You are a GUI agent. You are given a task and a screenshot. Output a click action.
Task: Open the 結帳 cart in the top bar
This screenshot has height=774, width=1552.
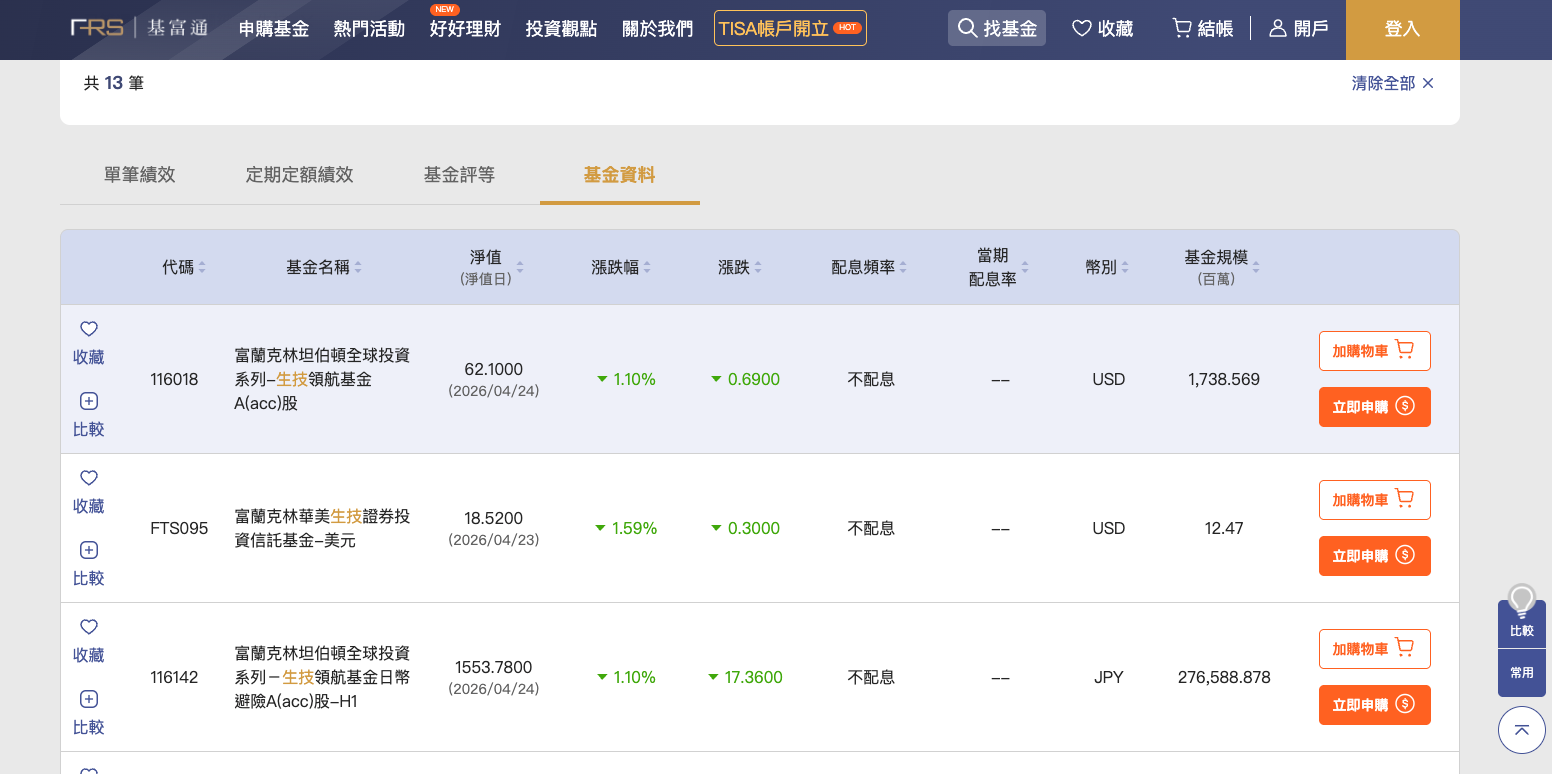coord(1202,29)
